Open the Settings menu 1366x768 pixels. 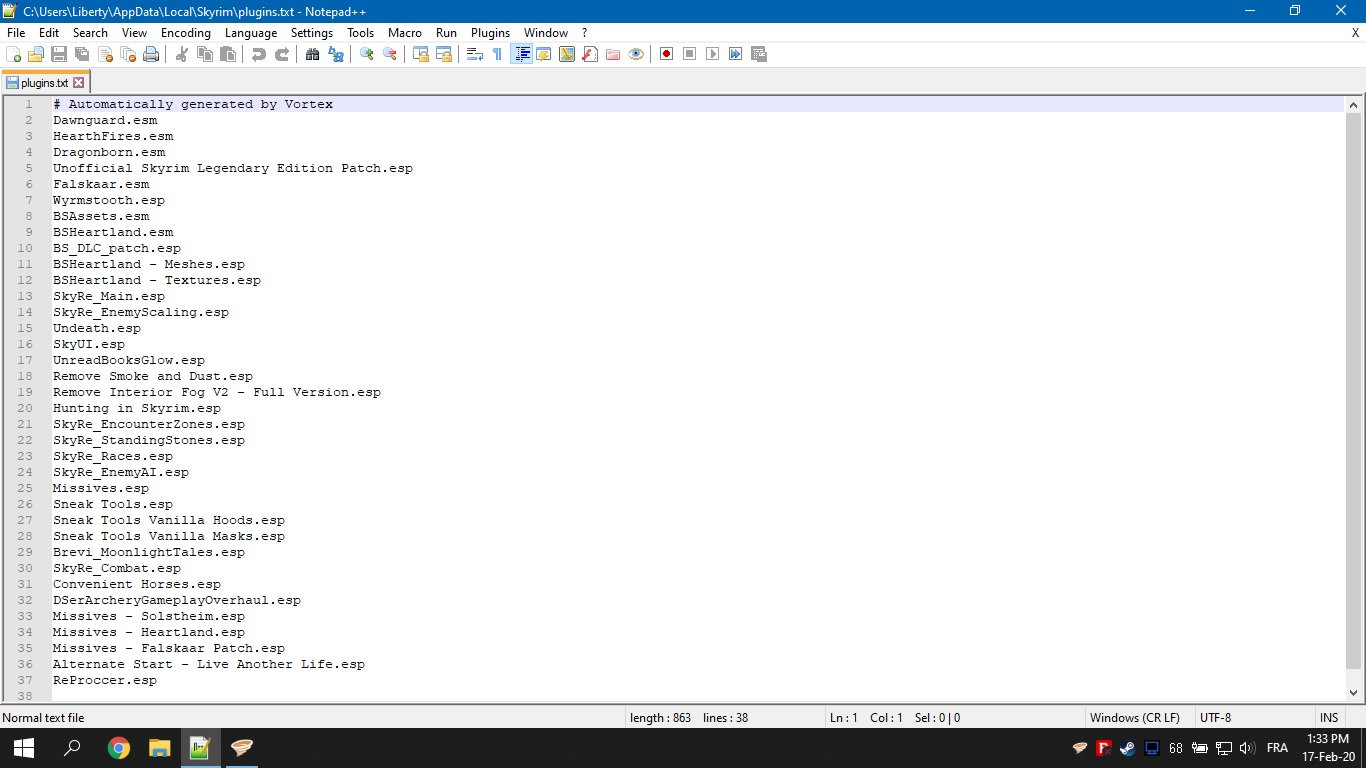pos(312,33)
